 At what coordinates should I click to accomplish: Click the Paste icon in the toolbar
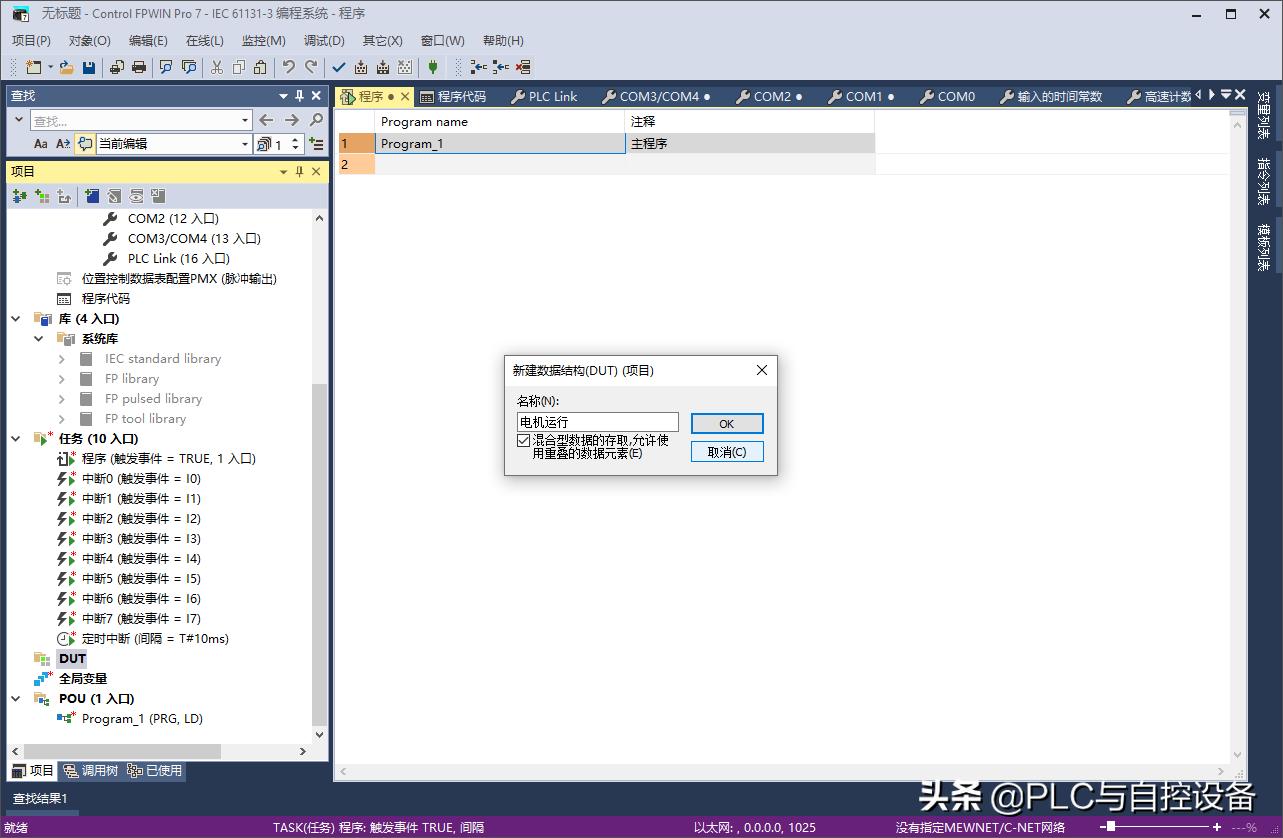(261, 67)
